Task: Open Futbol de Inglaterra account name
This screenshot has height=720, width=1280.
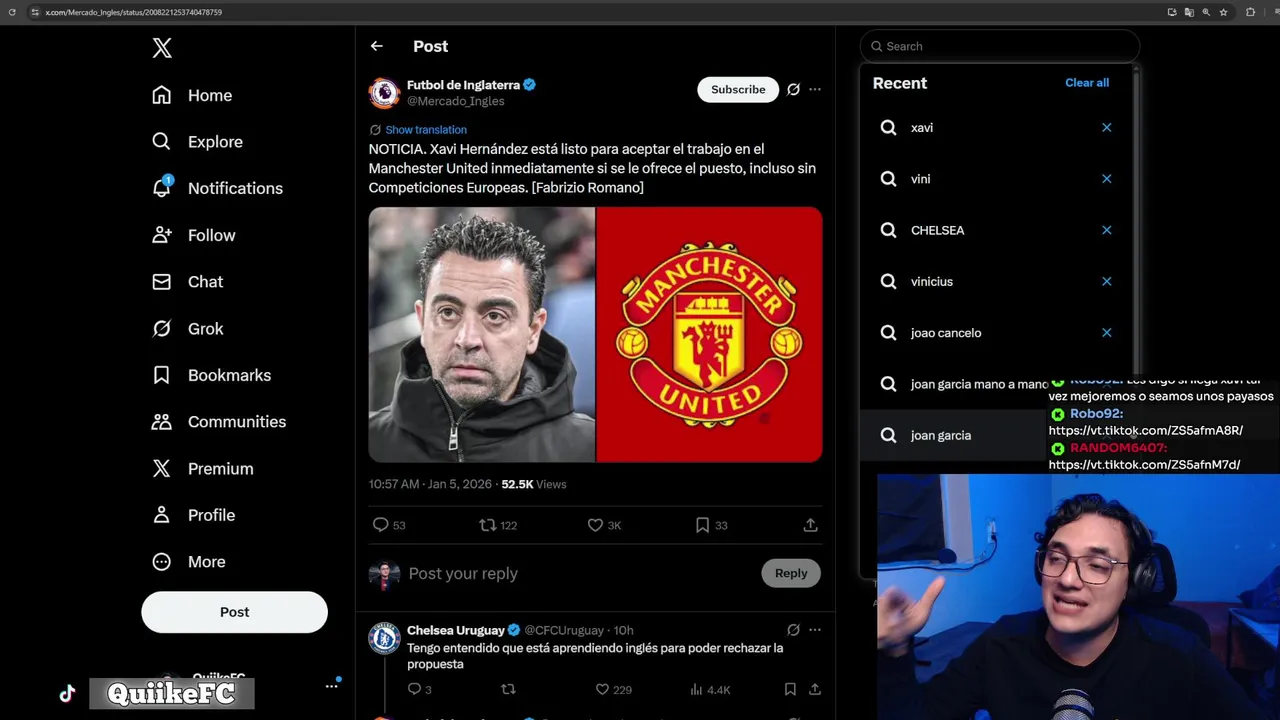Action: coord(463,85)
